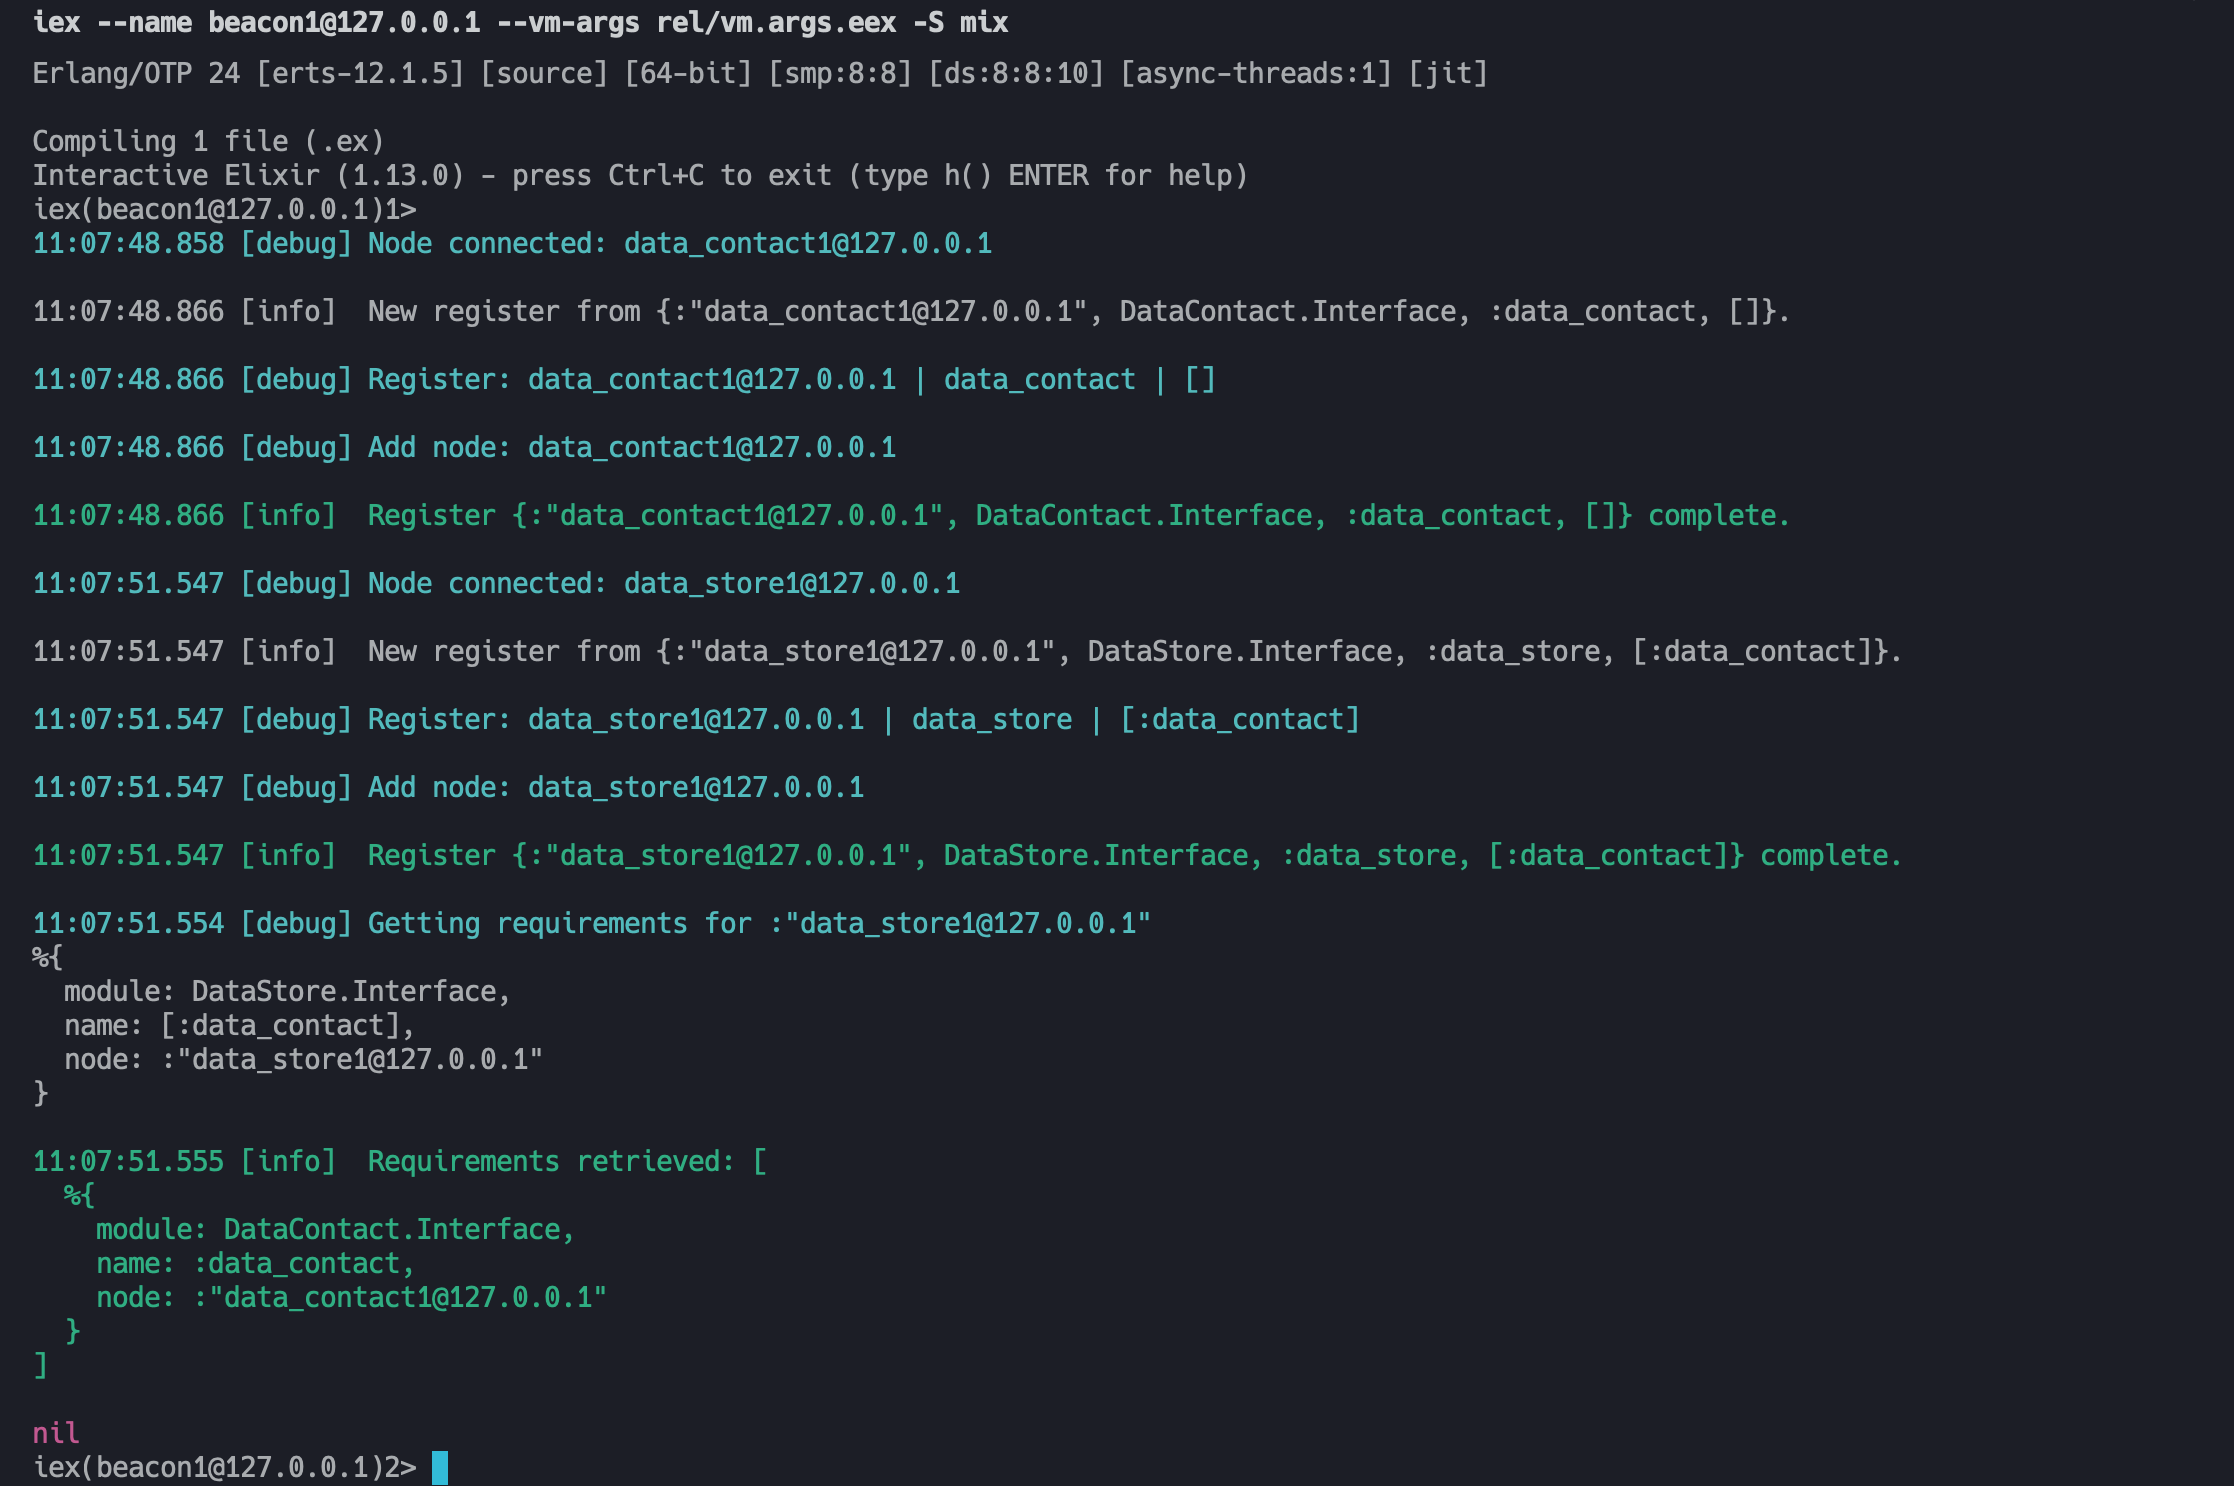
Task: Click Add node: data_store1@127.0.0.1 debug line
Action: coord(448,787)
